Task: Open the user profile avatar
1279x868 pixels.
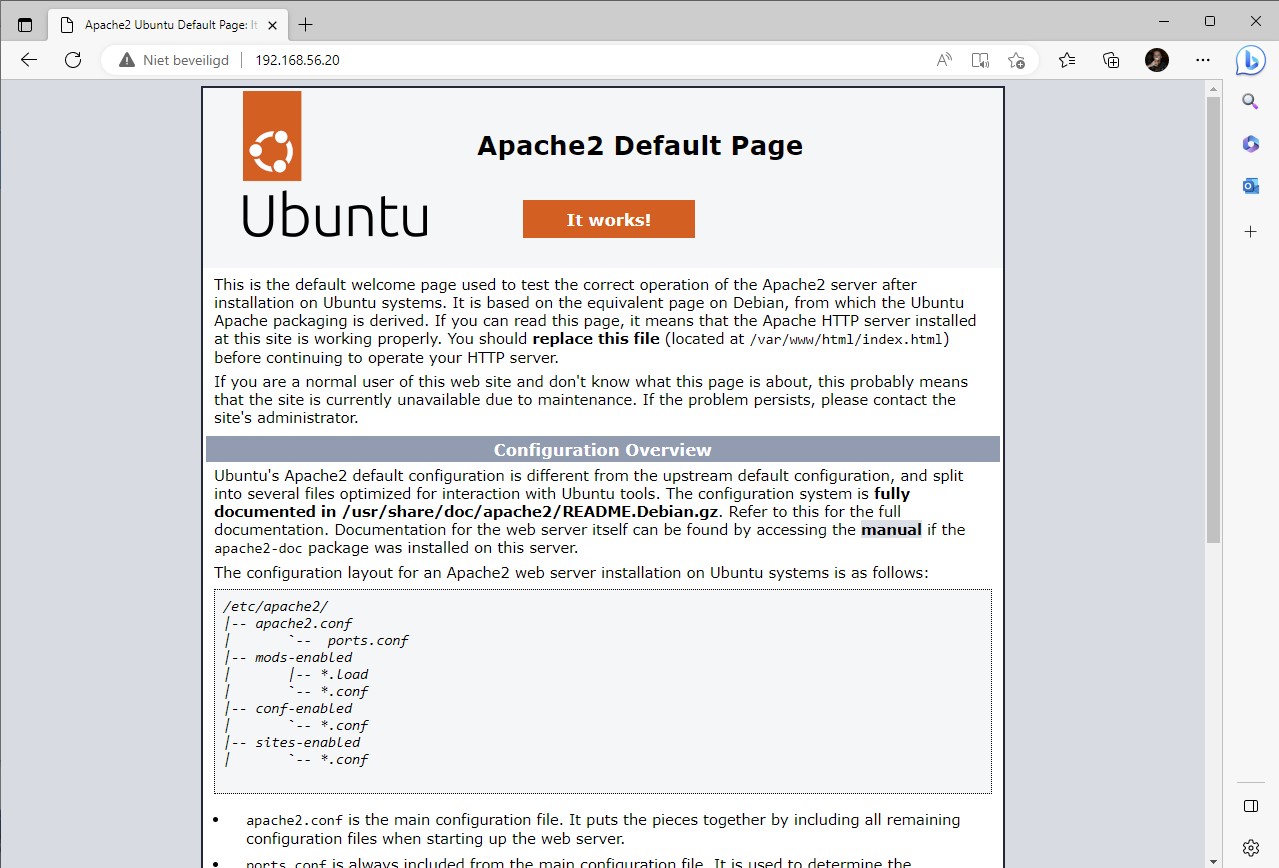Action: (x=1157, y=60)
